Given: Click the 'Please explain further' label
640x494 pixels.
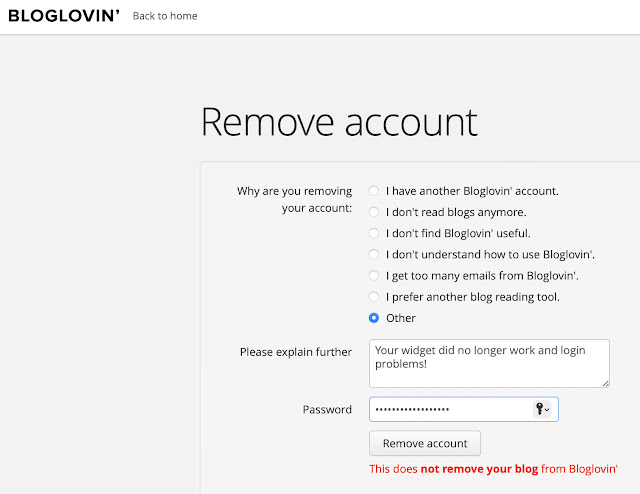Looking at the screenshot, I should click(296, 352).
